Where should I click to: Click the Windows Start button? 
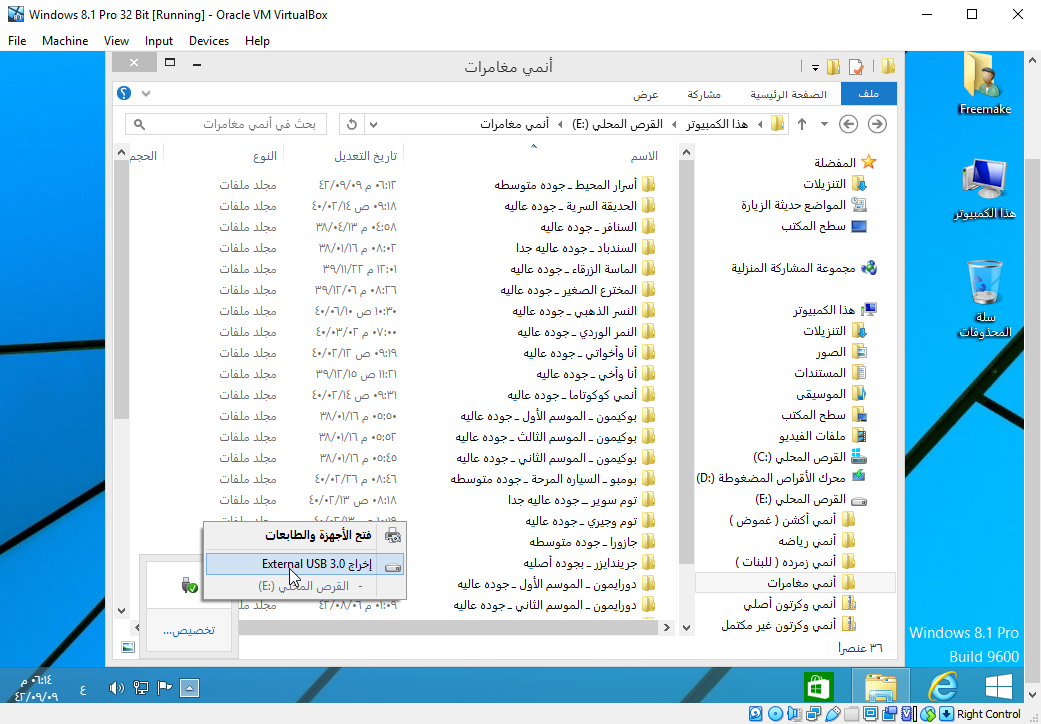(999, 686)
